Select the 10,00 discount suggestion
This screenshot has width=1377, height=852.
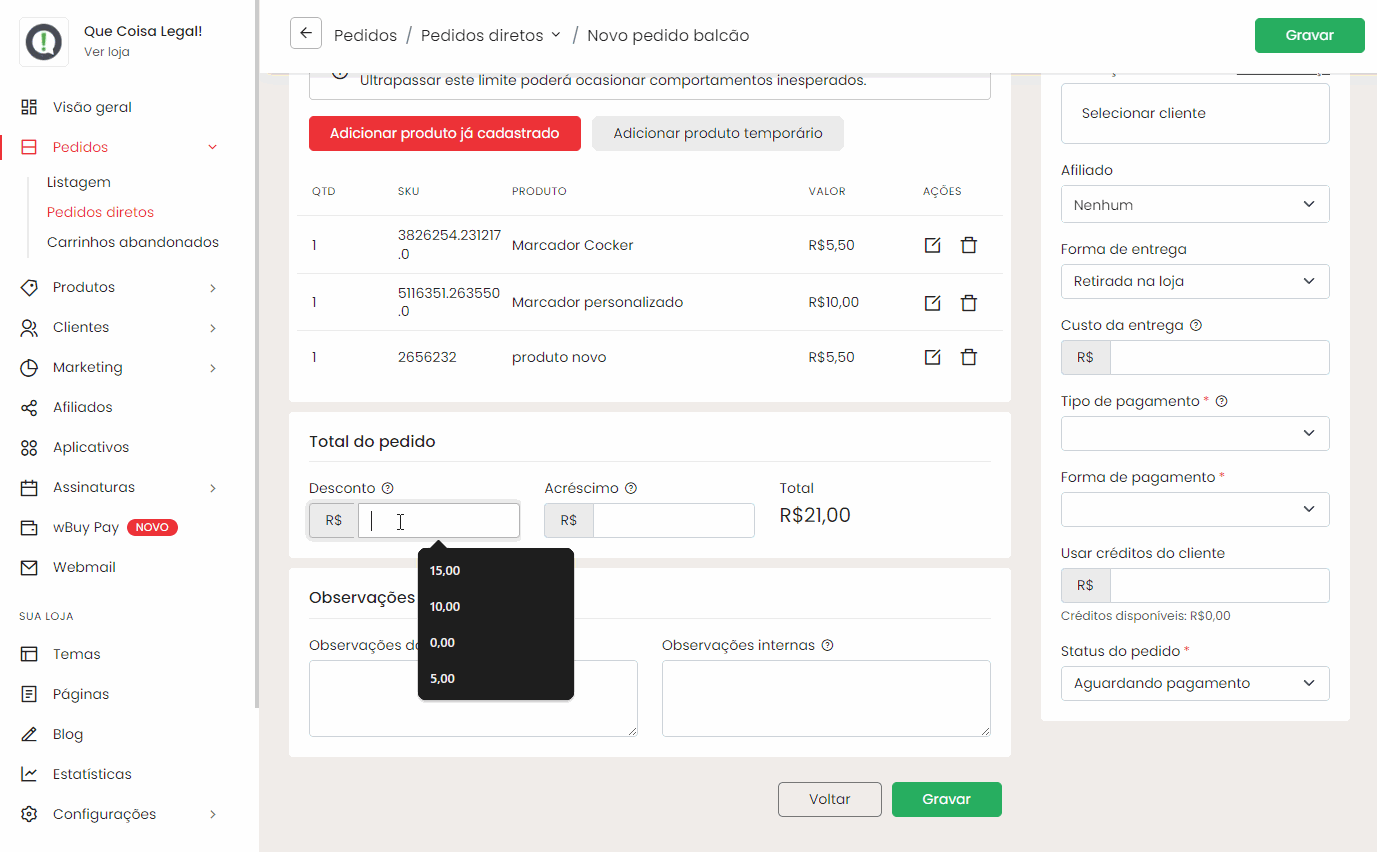[445, 607]
